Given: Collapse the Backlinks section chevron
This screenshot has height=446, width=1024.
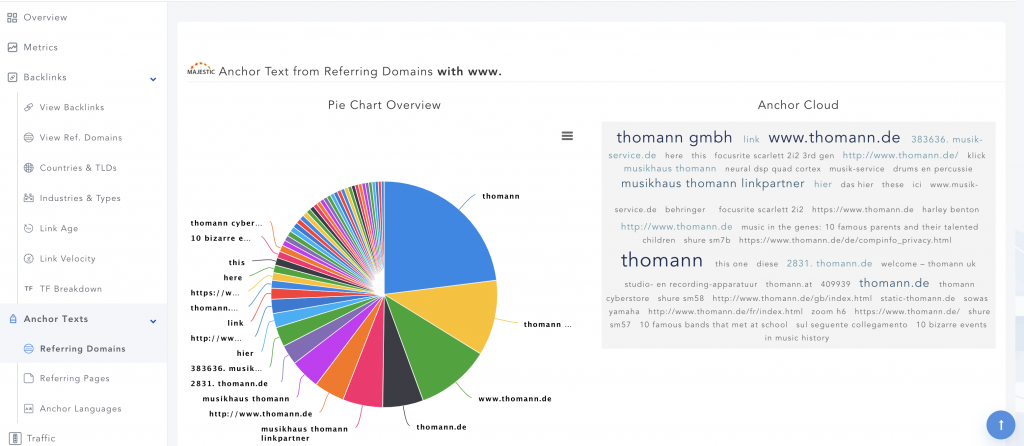Looking at the screenshot, I should (153, 79).
